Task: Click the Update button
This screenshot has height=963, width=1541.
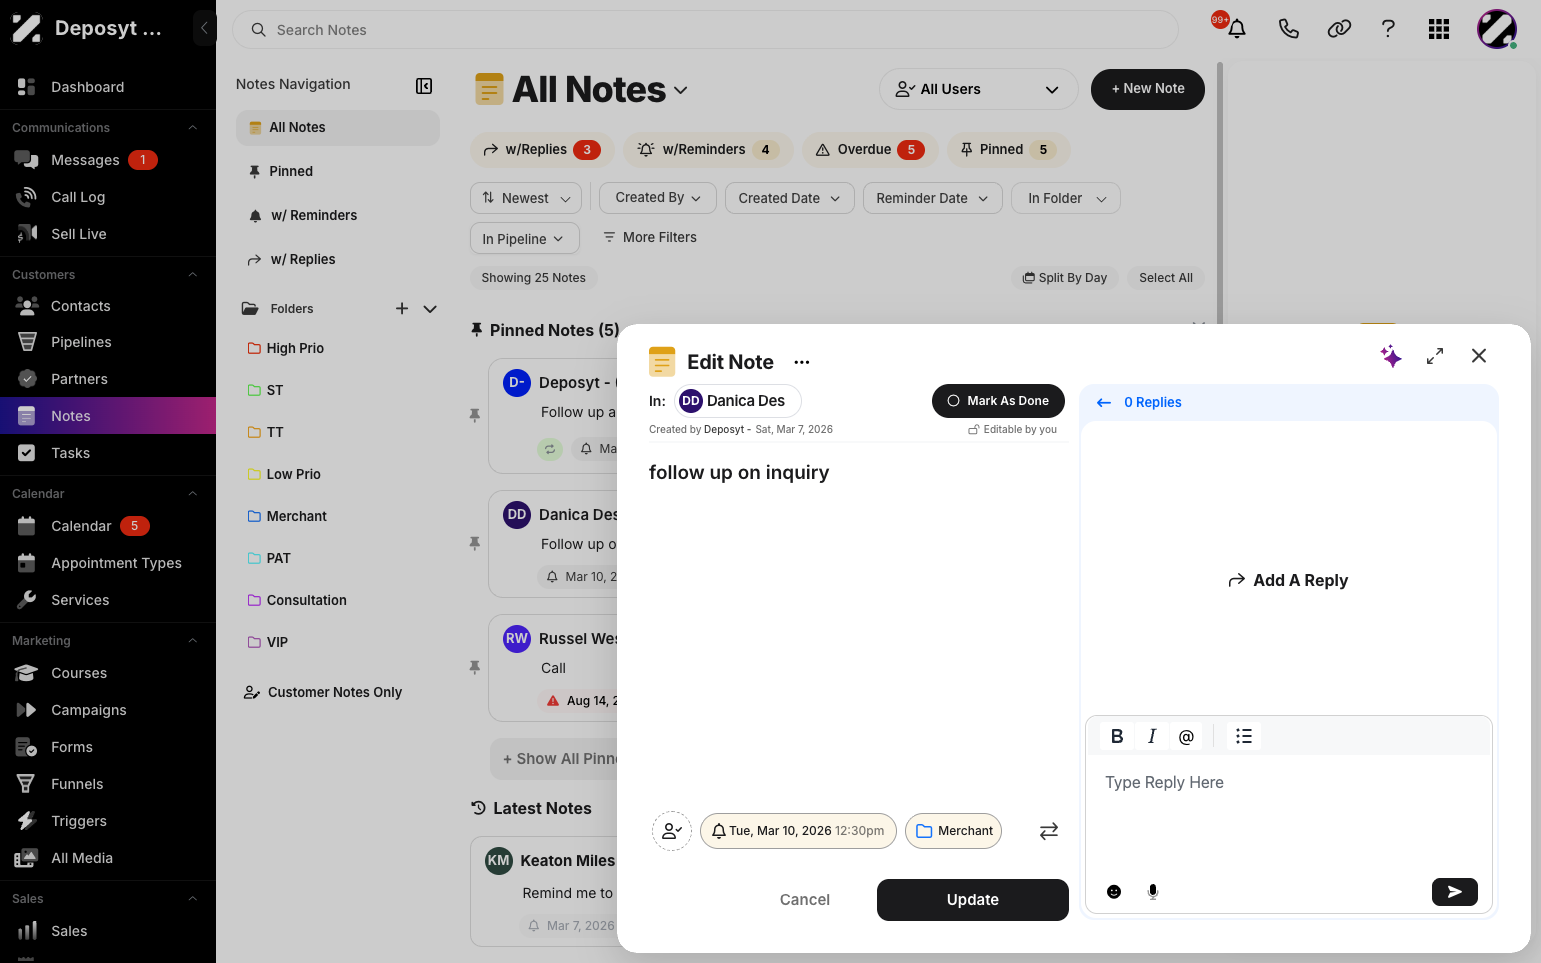Action: coord(973,900)
